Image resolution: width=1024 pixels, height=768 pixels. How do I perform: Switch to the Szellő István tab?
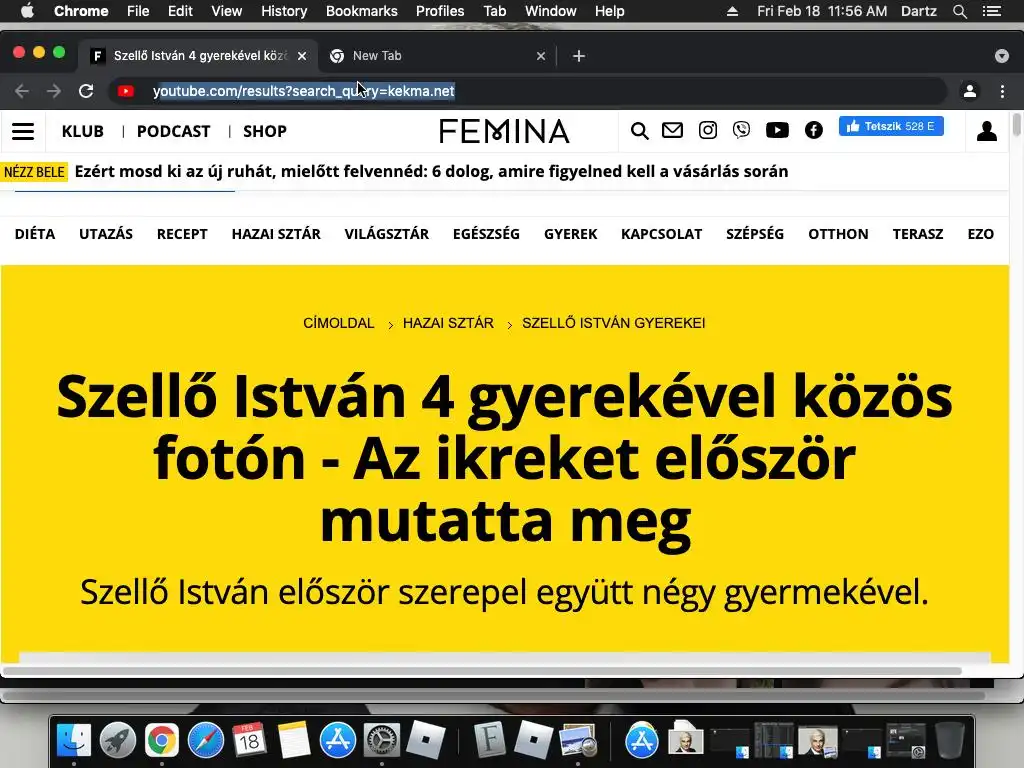(x=199, y=56)
